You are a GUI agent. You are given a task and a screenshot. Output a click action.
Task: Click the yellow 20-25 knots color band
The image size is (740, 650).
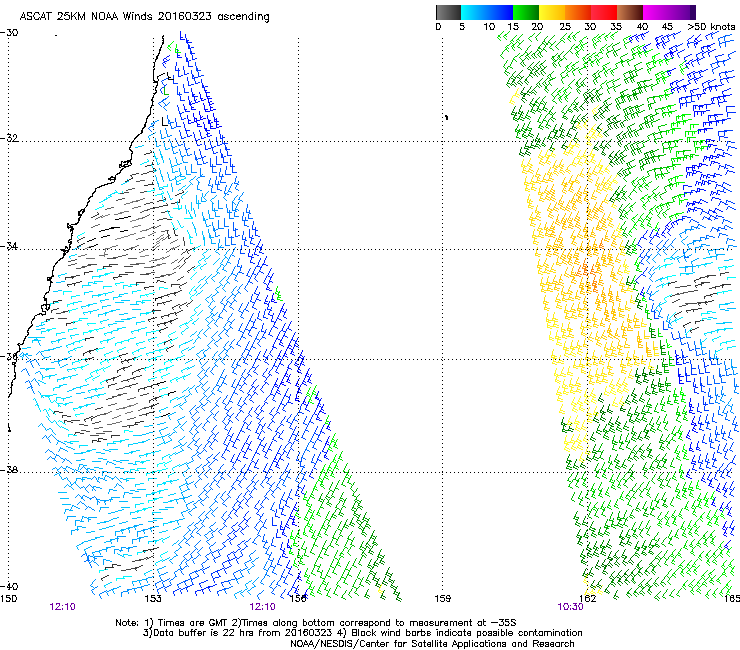pos(552,12)
